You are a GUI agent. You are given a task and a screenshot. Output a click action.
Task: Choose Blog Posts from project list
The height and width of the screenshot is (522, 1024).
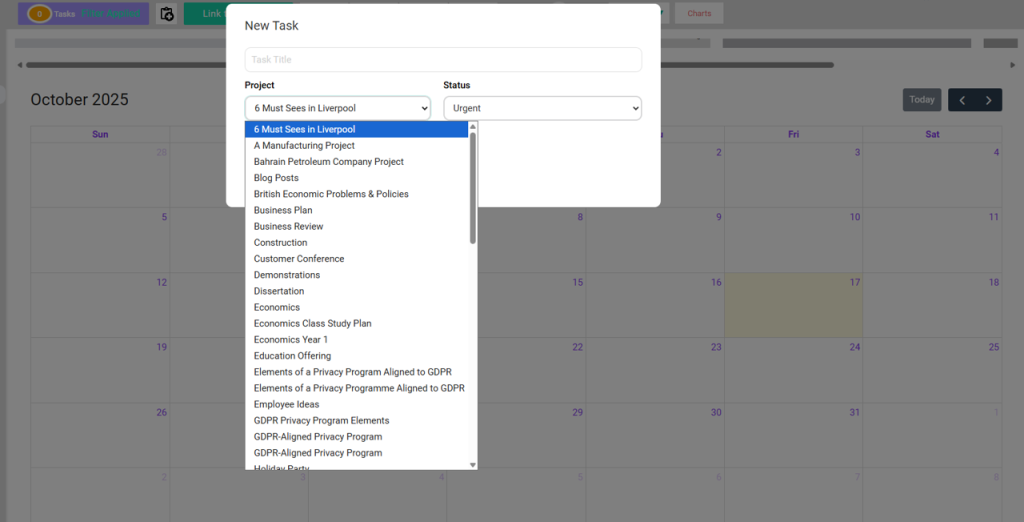(276, 178)
